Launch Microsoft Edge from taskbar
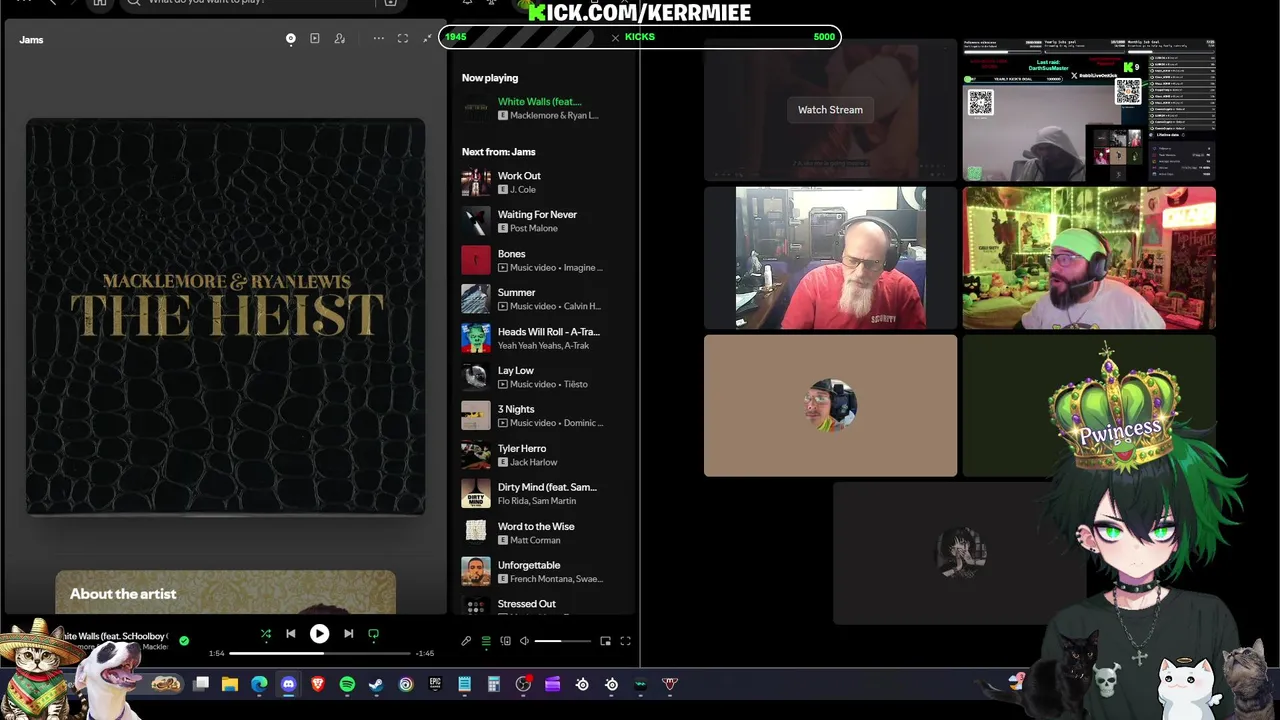Screen dimensions: 1280x720 pyautogui.click(x=259, y=684)
